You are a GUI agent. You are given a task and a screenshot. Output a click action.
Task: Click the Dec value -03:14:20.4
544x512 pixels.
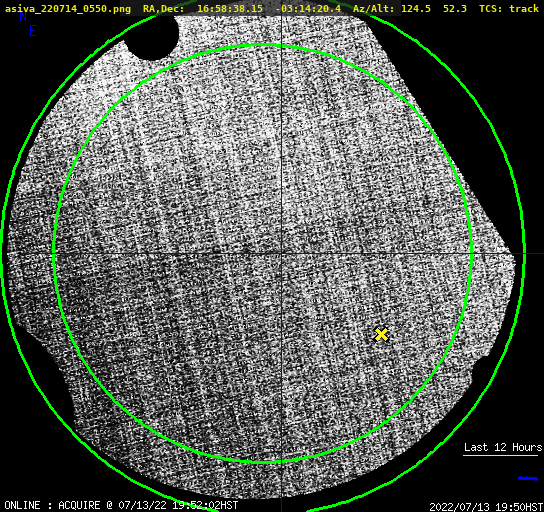[x=308, y=9]
